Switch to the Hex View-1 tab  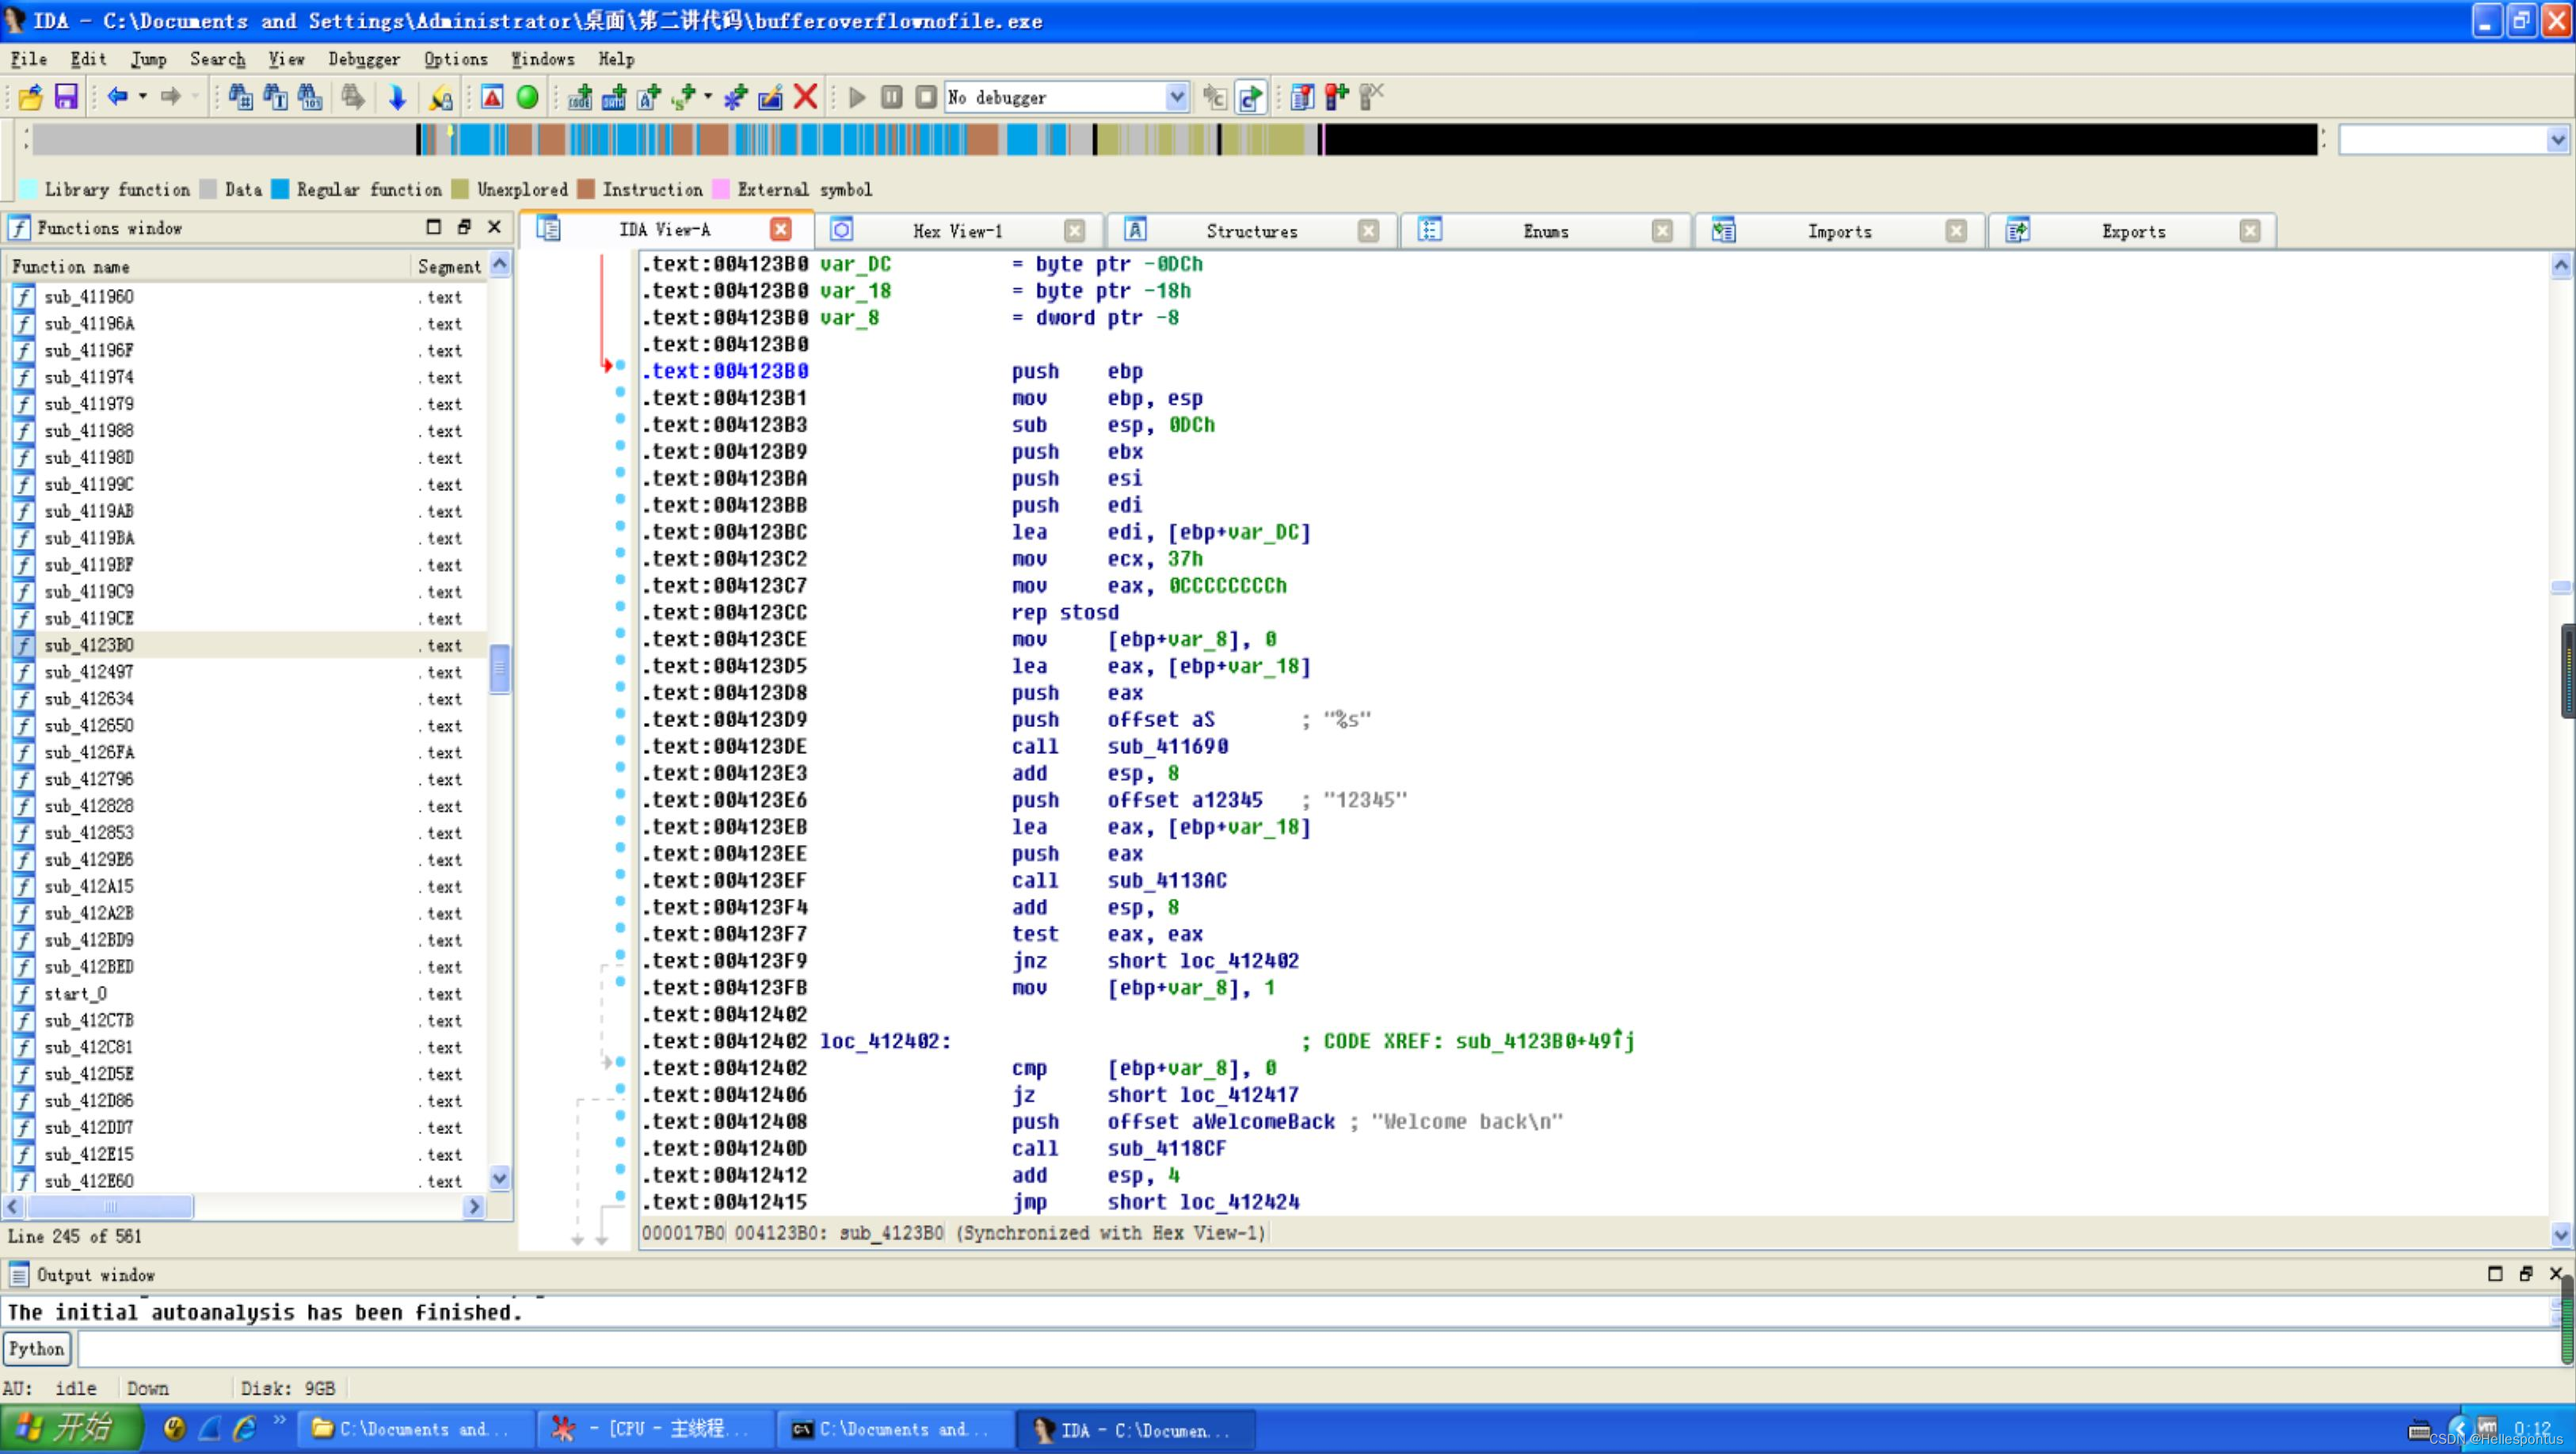coord(957,231)
